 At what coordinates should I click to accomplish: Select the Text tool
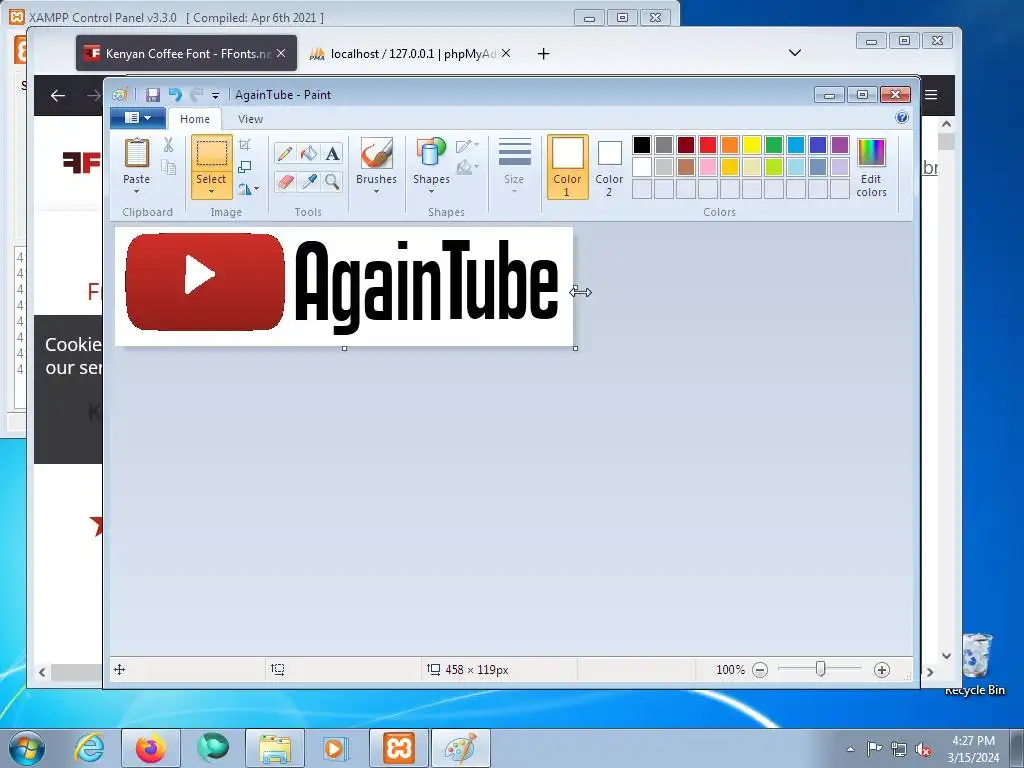pos(332,153)
